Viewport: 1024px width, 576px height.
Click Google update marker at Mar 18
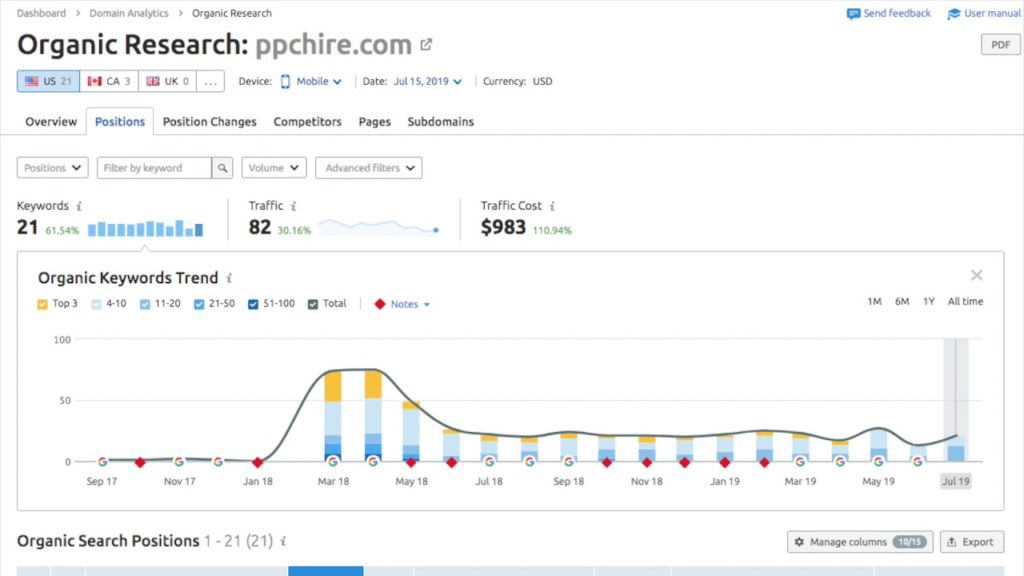(333, 462)
